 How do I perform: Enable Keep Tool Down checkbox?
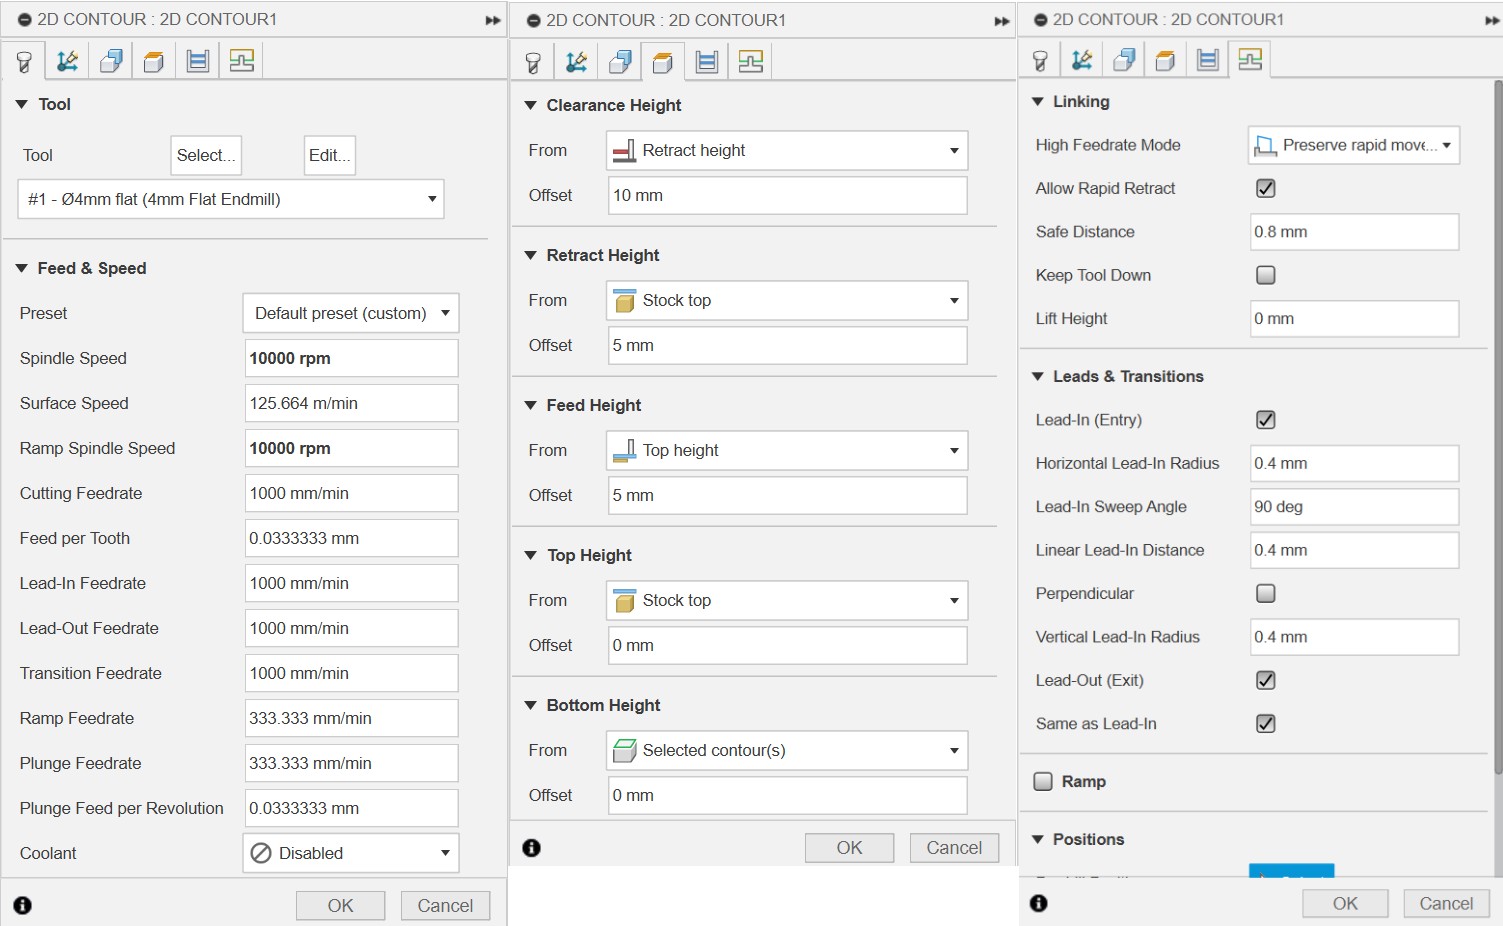pyautogui.click(x=1265, y=275)
